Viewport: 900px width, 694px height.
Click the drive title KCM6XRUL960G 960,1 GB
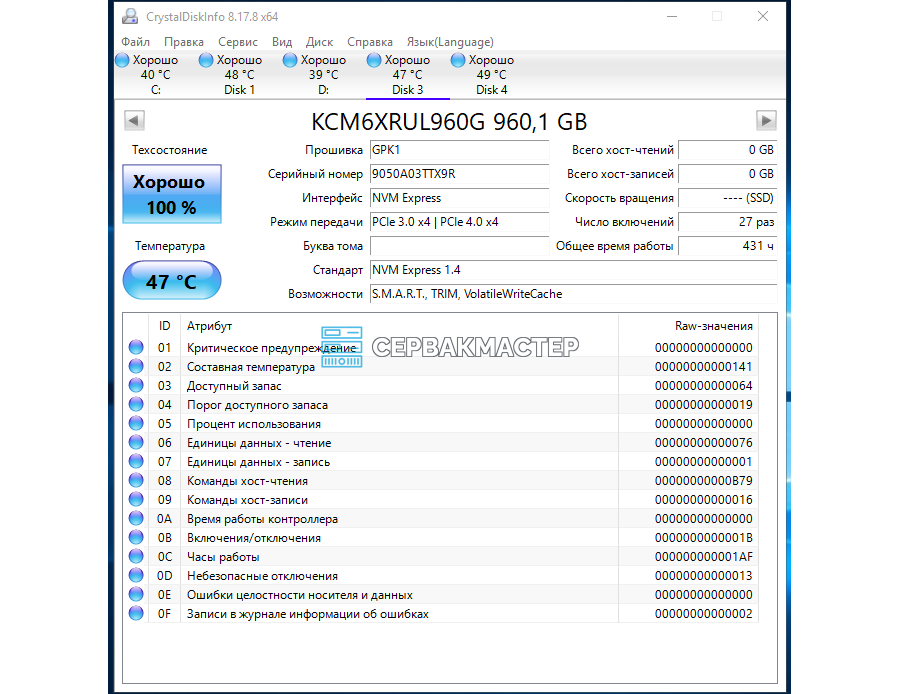449,122
